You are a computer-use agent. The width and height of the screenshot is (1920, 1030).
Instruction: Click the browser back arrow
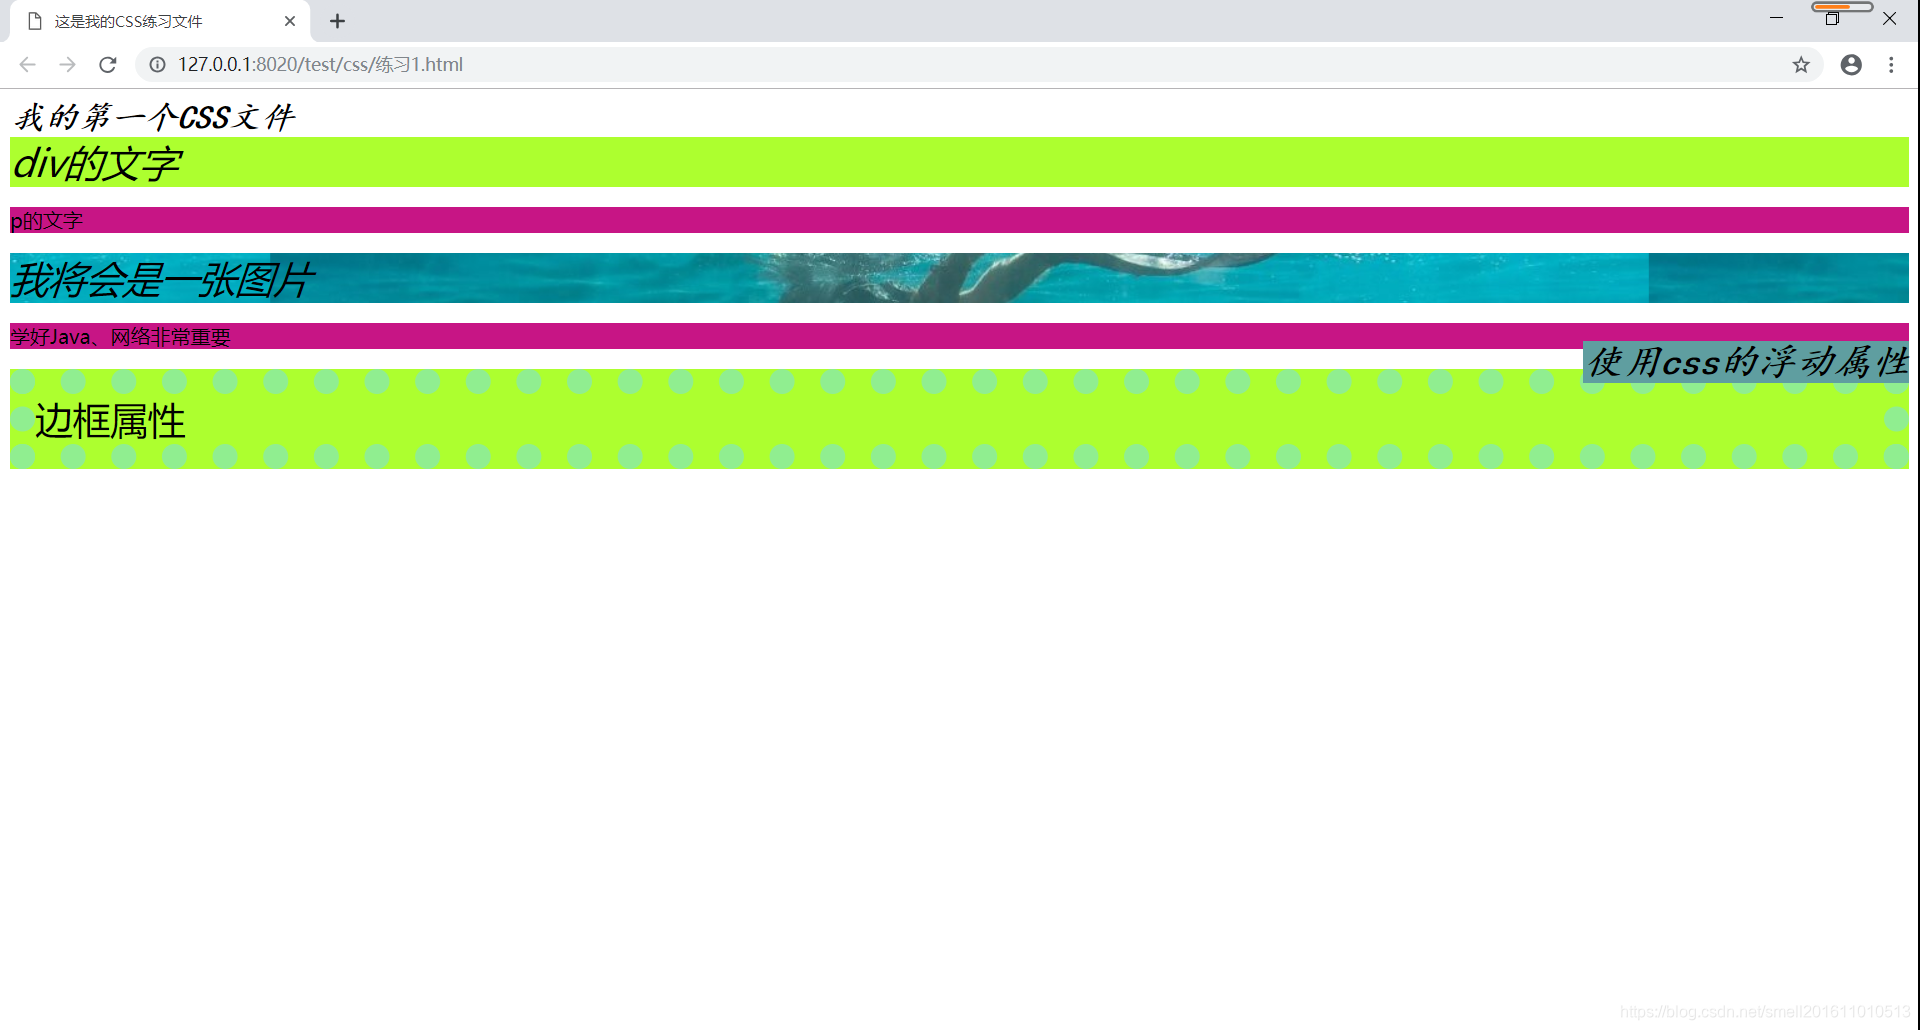(x=27, y=65)
